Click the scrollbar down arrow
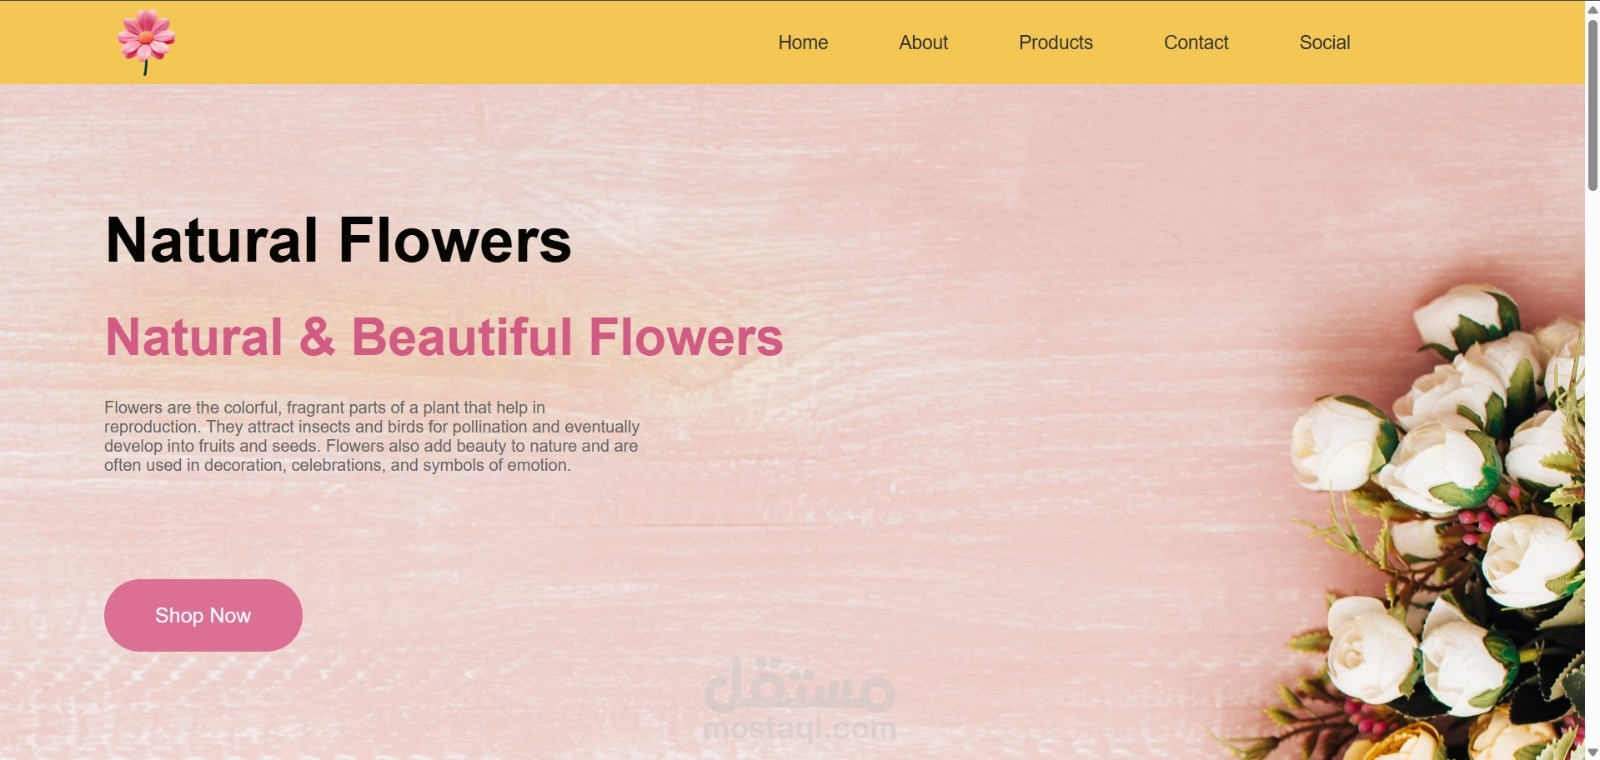Image resolution: width=1600 pixels, height=760 pixels. 1592,751
